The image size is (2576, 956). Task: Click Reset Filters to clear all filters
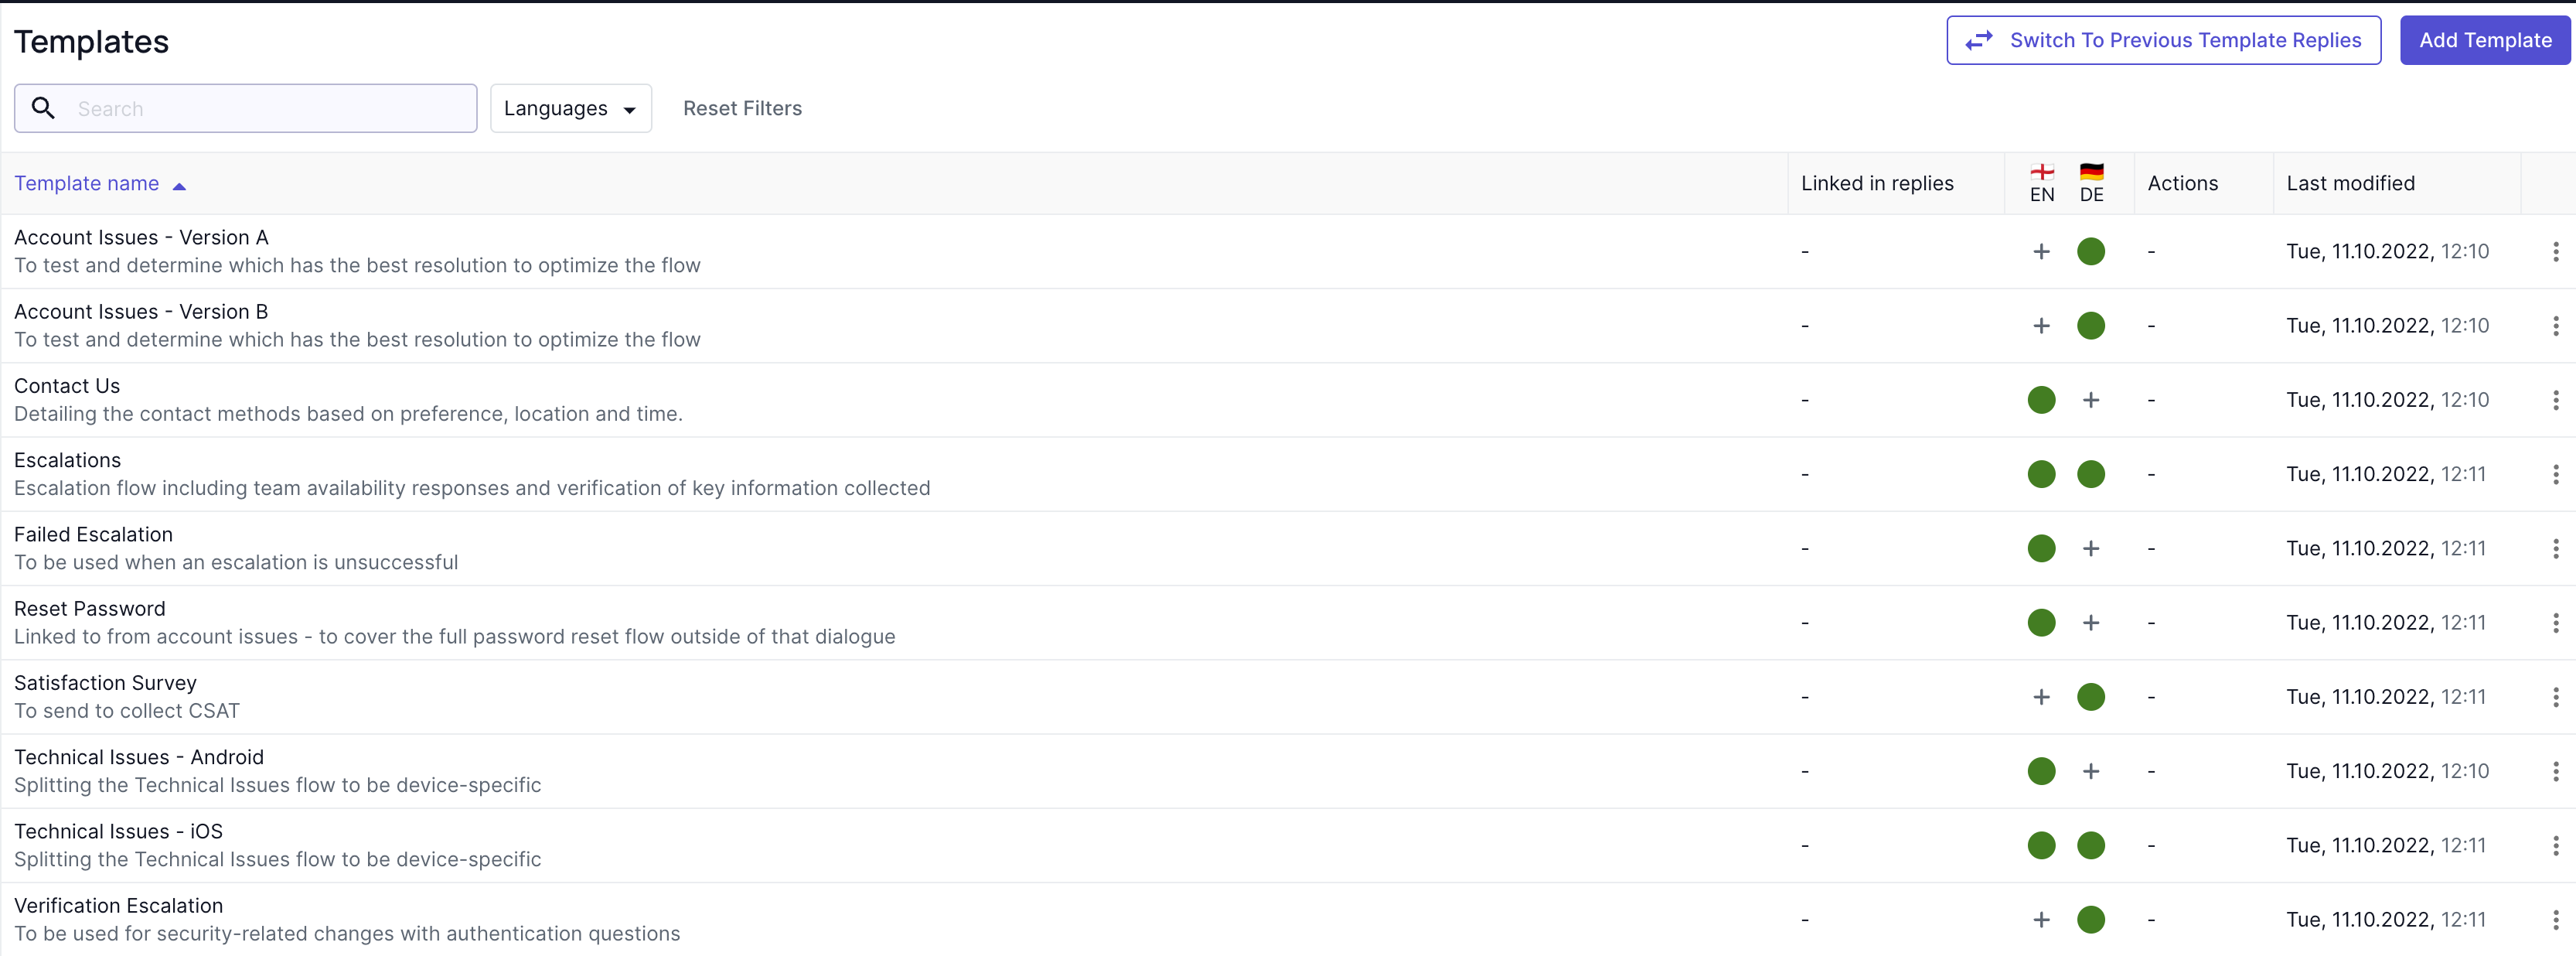tap(742, 107)
